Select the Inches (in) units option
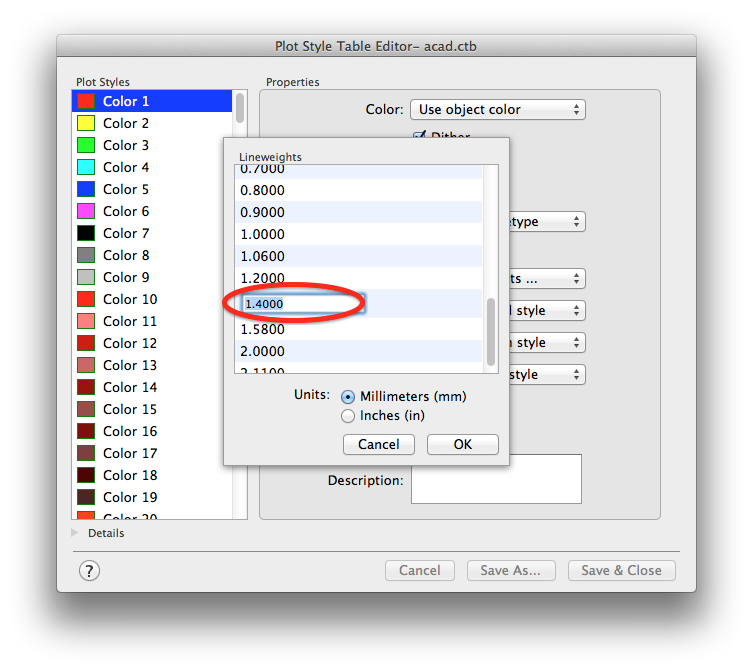Viewport: 753px width, 671px height. [348, 415]
